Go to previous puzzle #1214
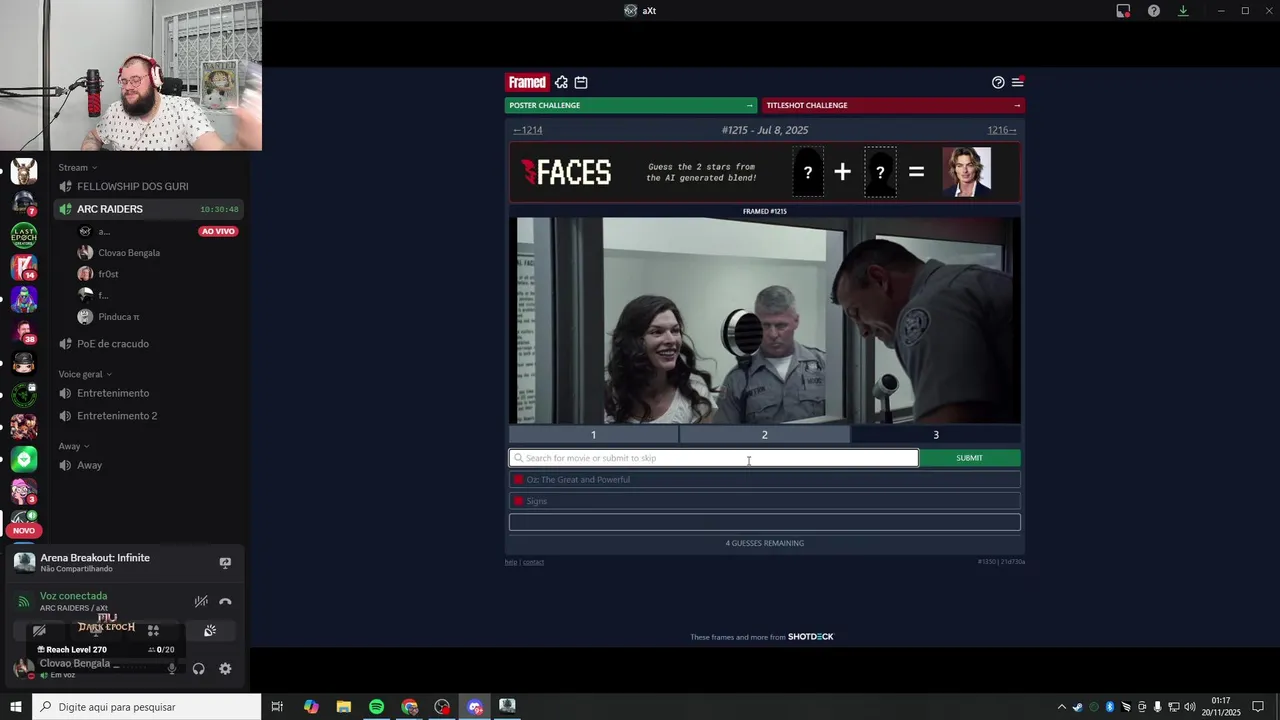This screenshot has width=1280, height=720. 528,130
